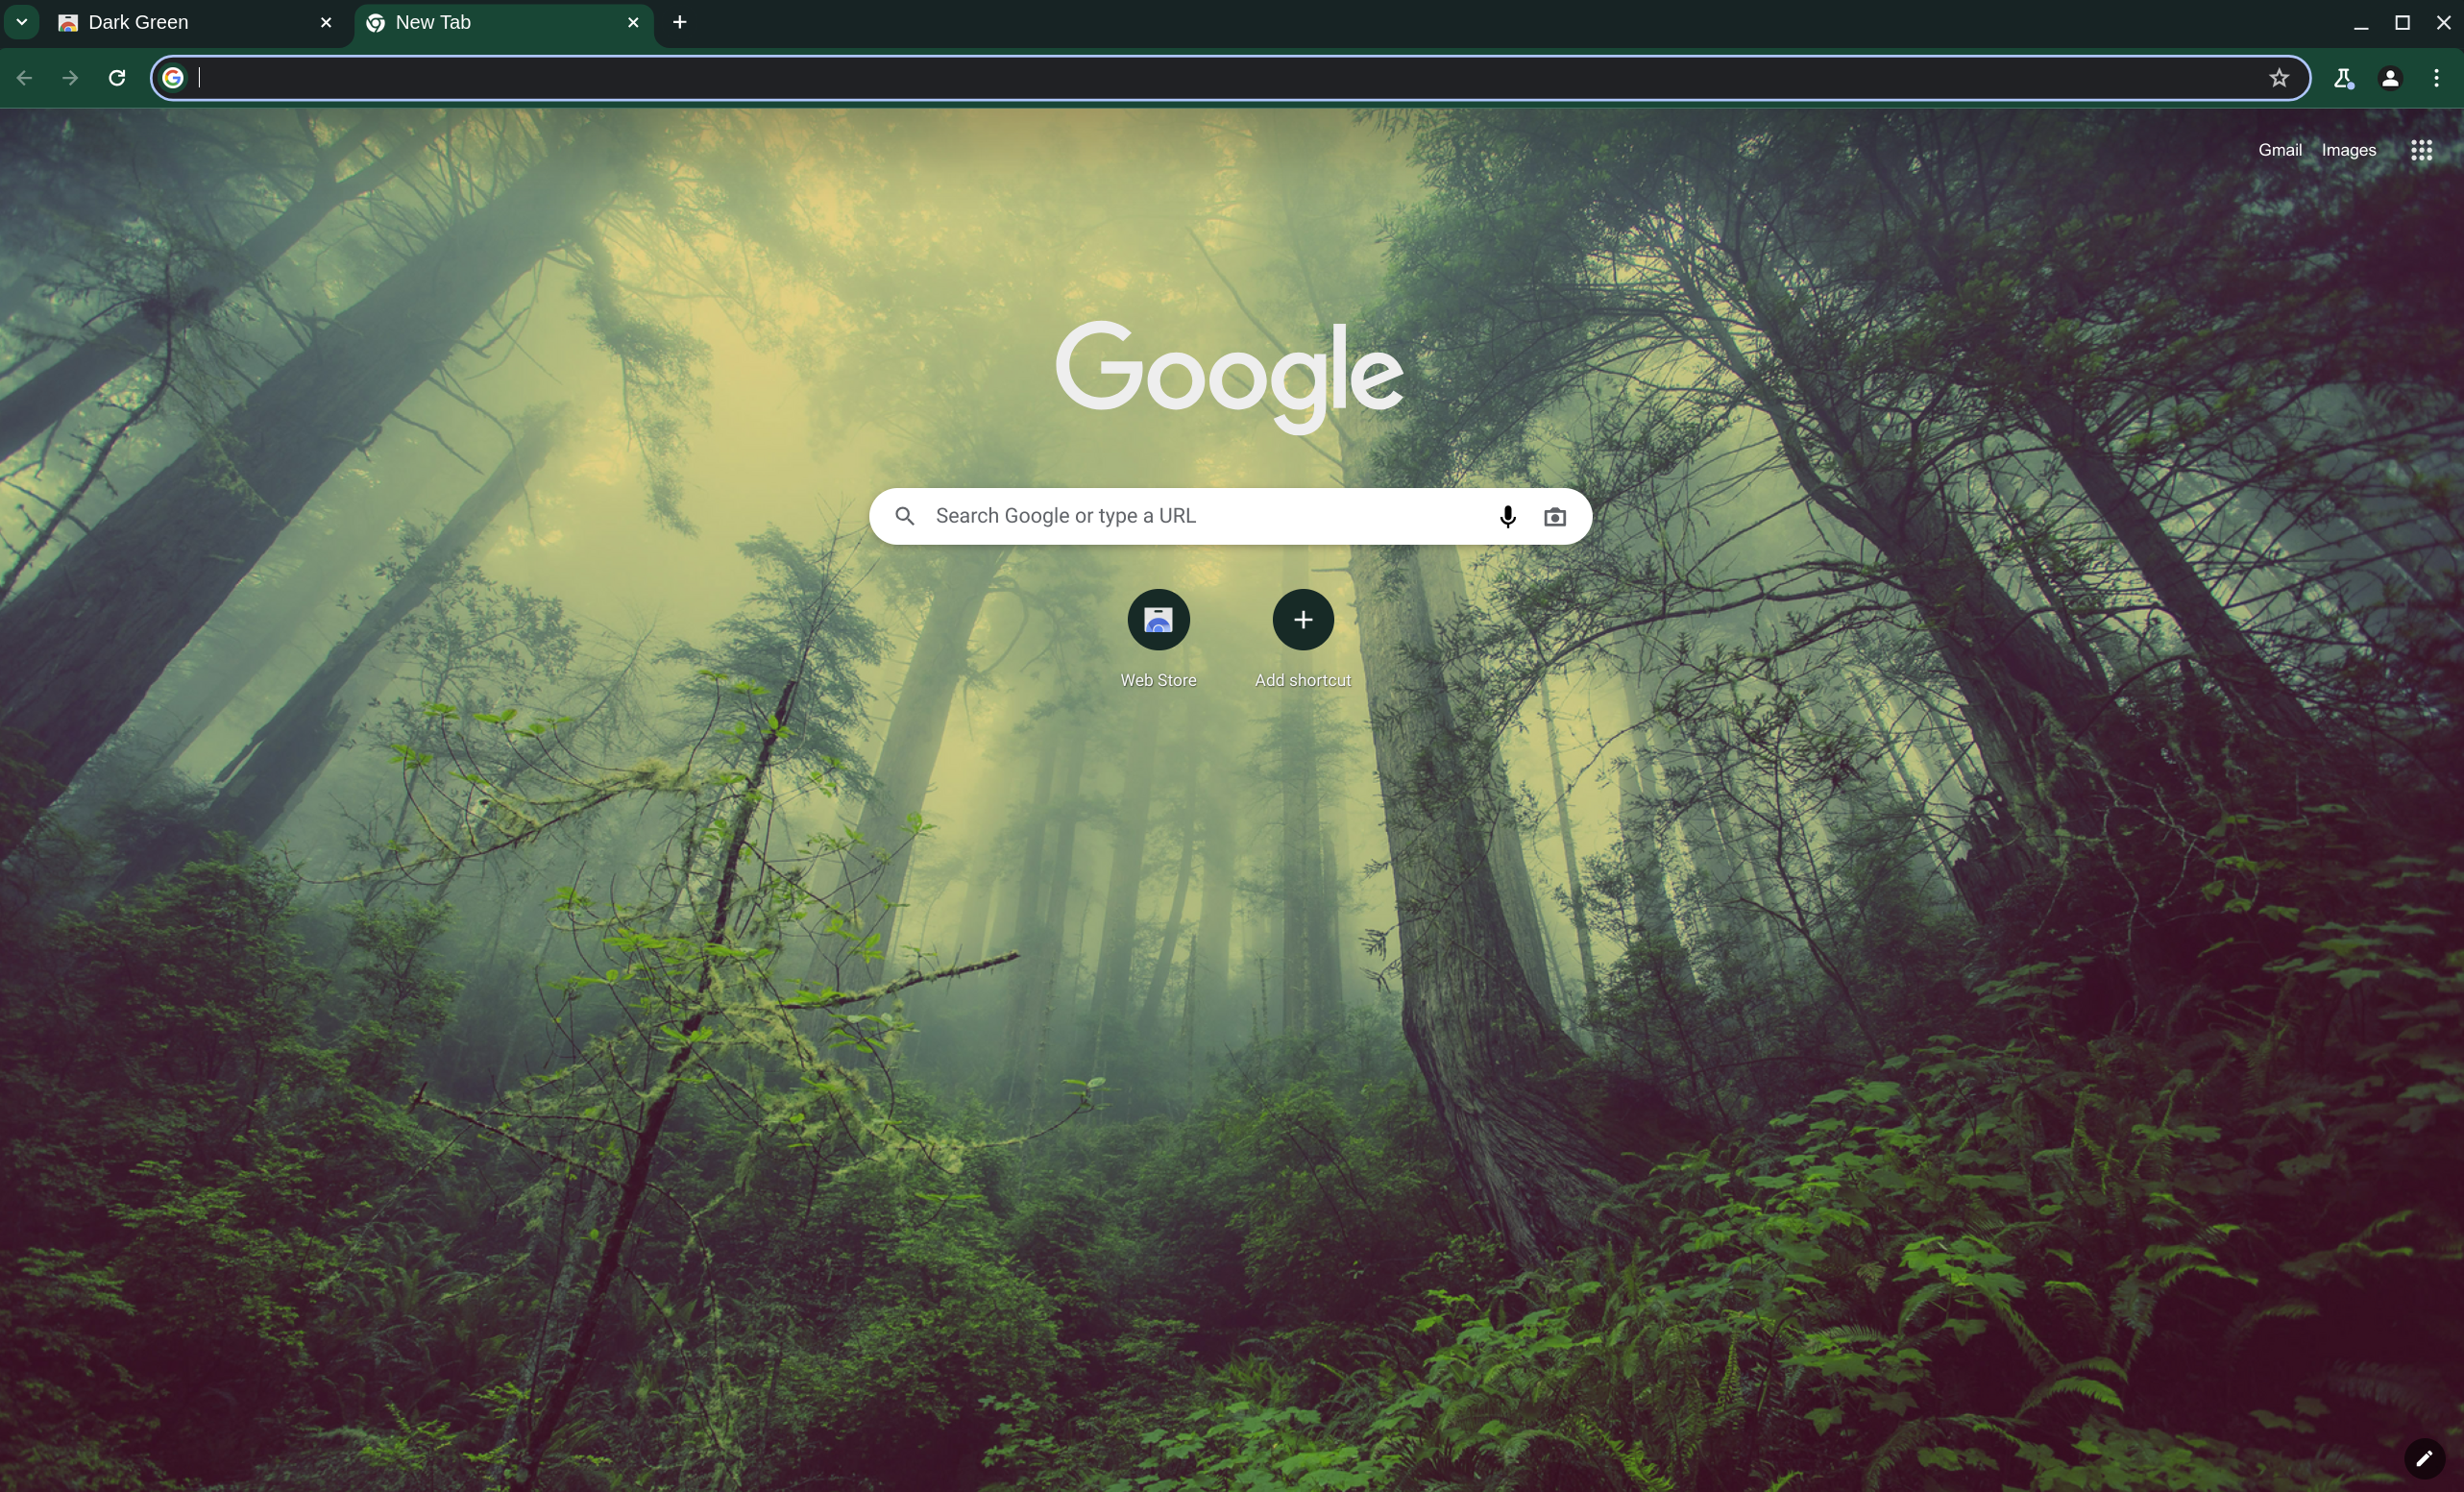Open the Gmail link
This screenshot has width=2464, height=1492.
pos(2279,150)
